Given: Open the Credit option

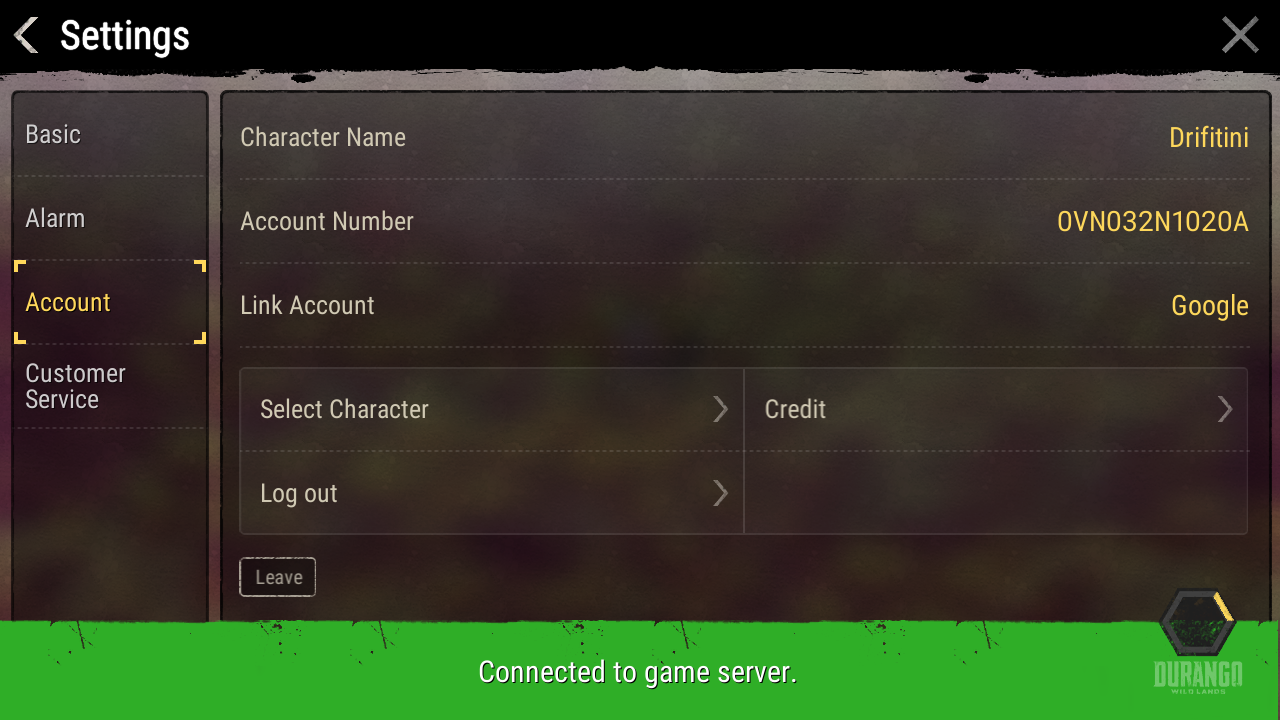Looking at the screenshot, I should click(x=996, y=409).
